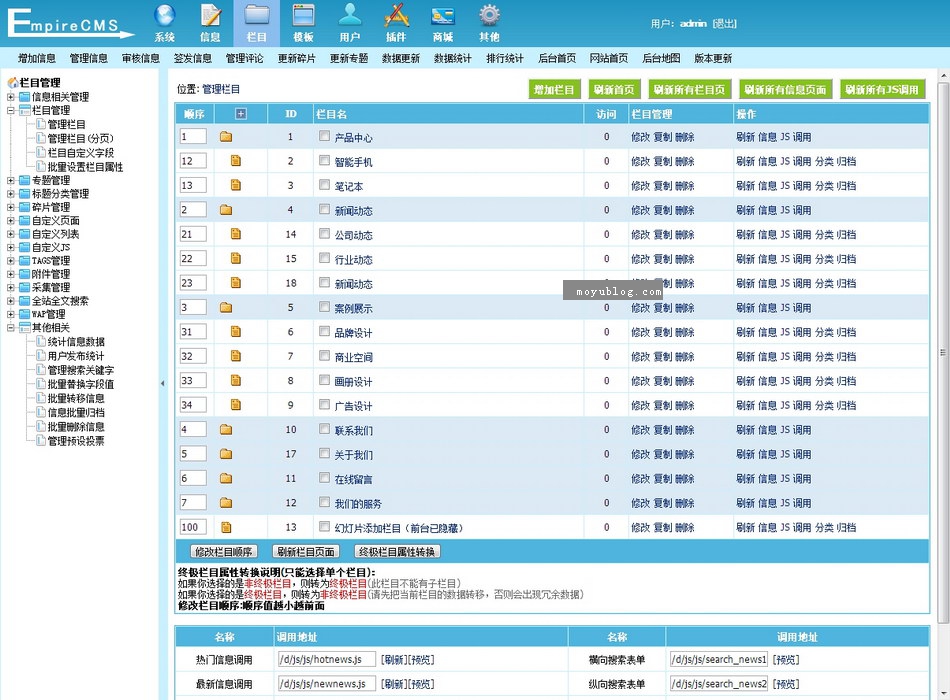Viewport: 950px width, 700px height.
Task: Click the page icon in the 智能手机 row
Action: 236,161
